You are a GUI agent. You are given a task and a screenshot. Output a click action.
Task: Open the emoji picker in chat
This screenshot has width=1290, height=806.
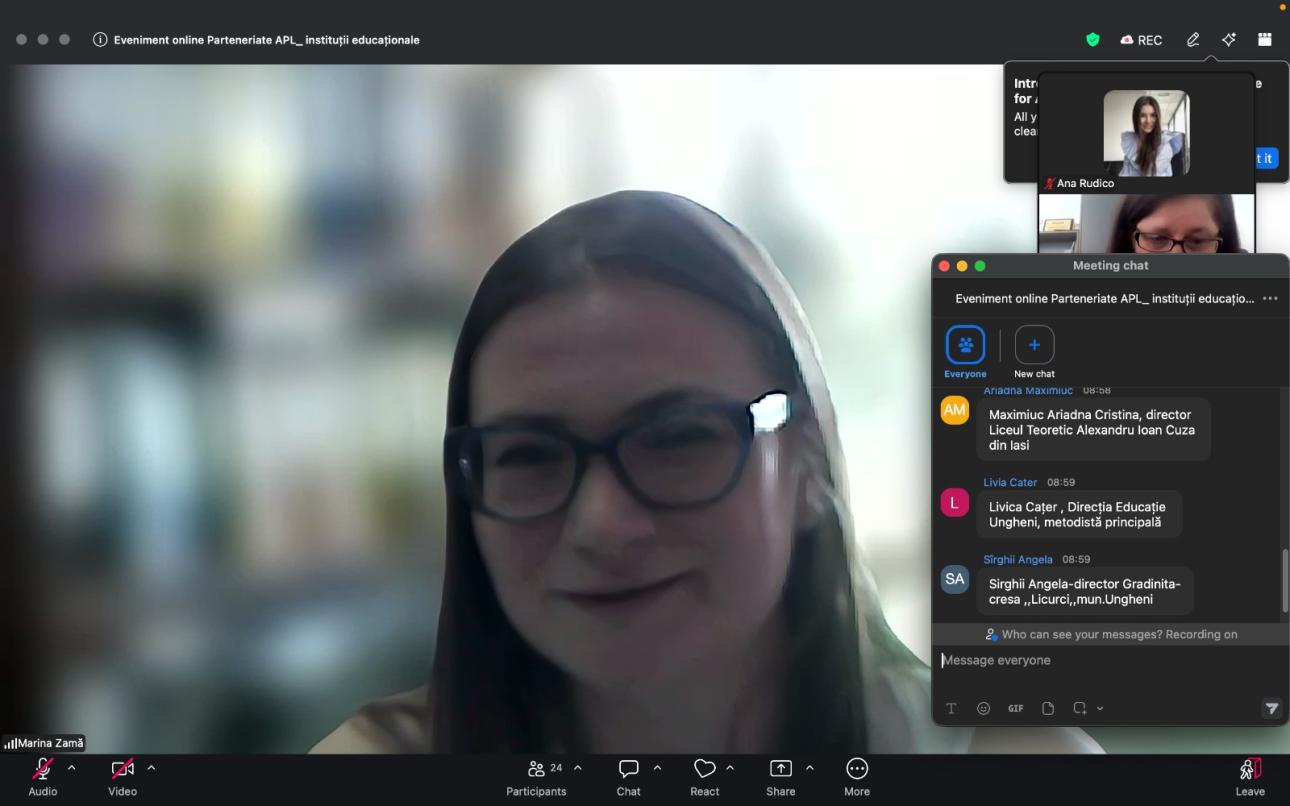pos(983,708)
